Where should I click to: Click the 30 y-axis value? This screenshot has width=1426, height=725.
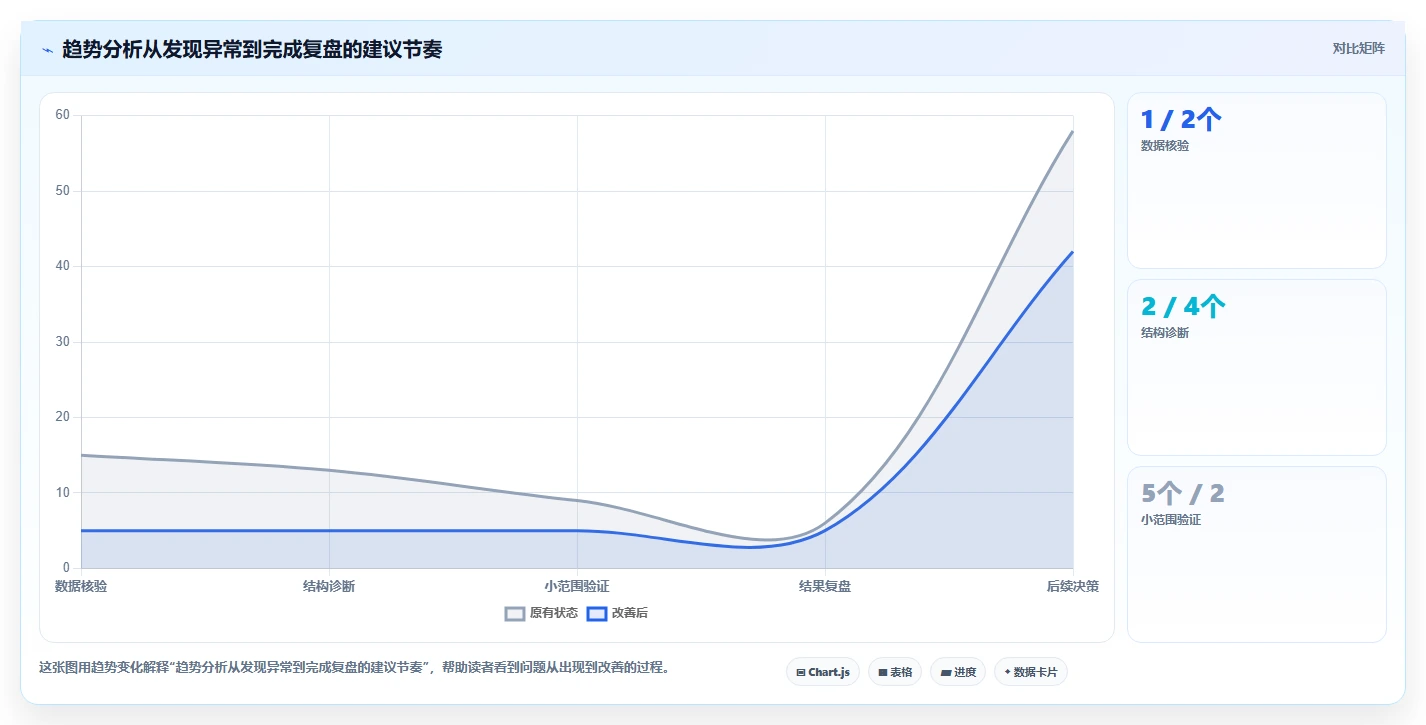point(63,342)
